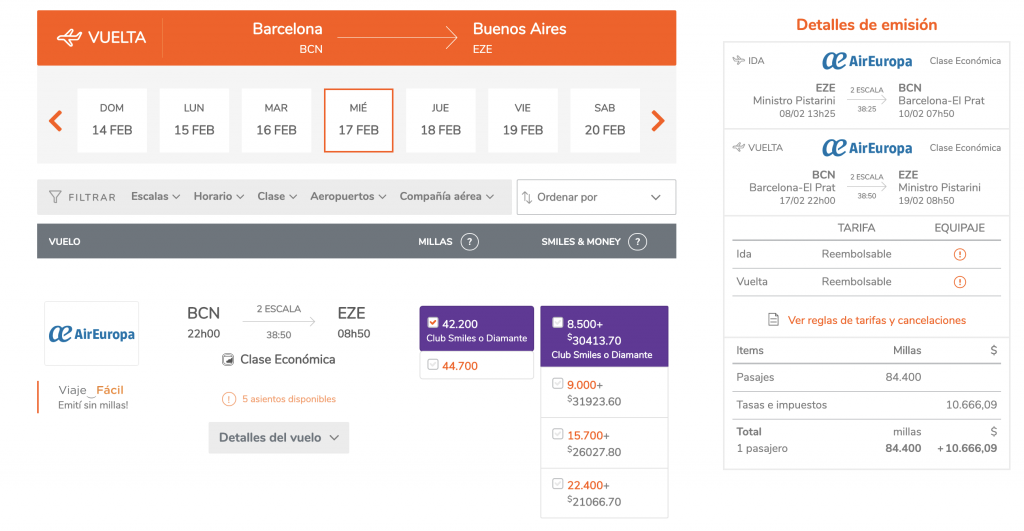Screen dimensions: 1024x531
Task: Click the Pasajes 84.400 miles value
Action: point(903,377)
